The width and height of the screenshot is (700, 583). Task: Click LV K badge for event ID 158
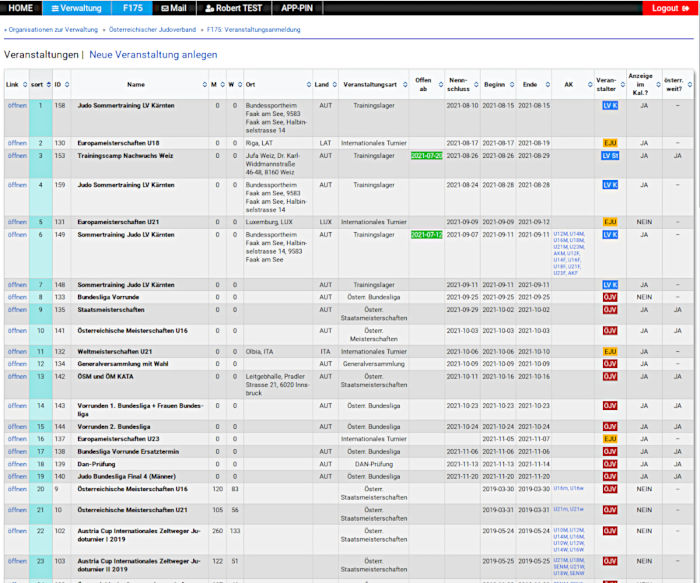(x=610, y=106)
